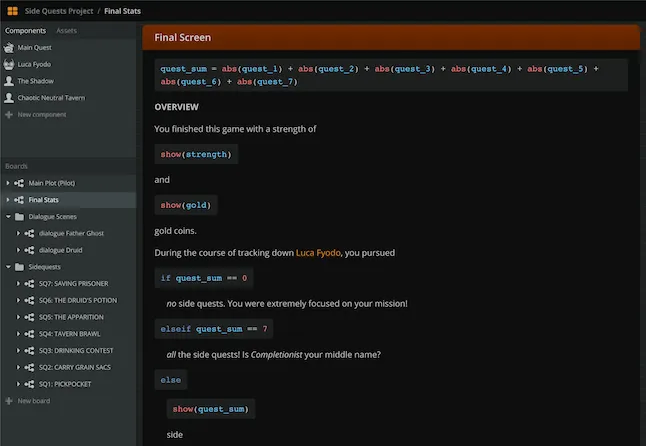Click the quest_sum abs formula code block
The height and width of the screenshot is (446, 646).
coord(391,75)
